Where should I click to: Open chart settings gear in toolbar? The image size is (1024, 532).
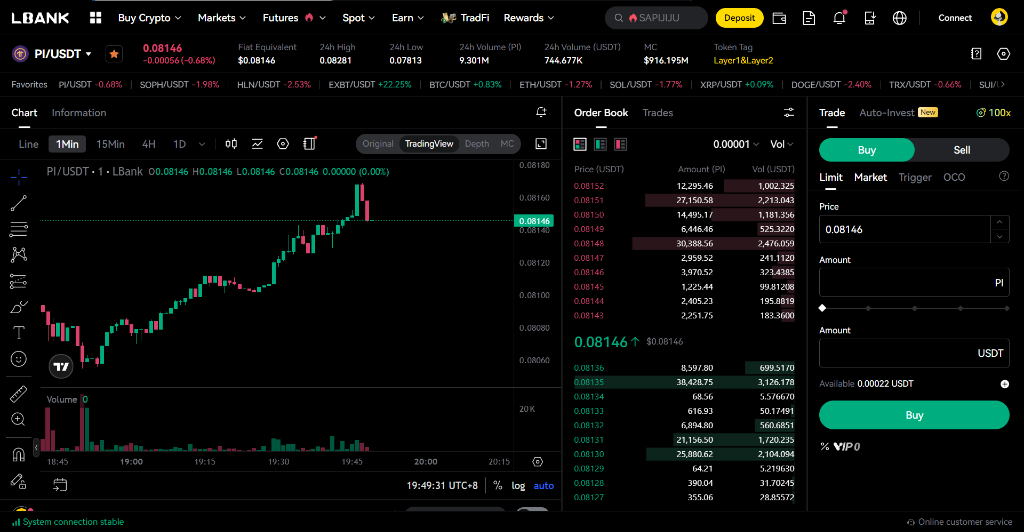(x=283, y=144)
